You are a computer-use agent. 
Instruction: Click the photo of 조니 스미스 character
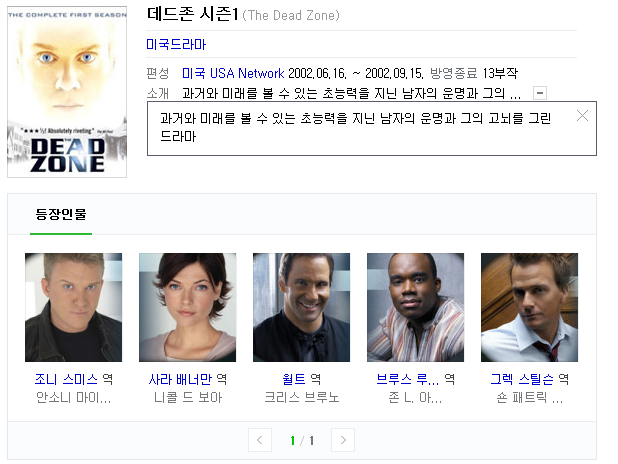pos(73,307)
